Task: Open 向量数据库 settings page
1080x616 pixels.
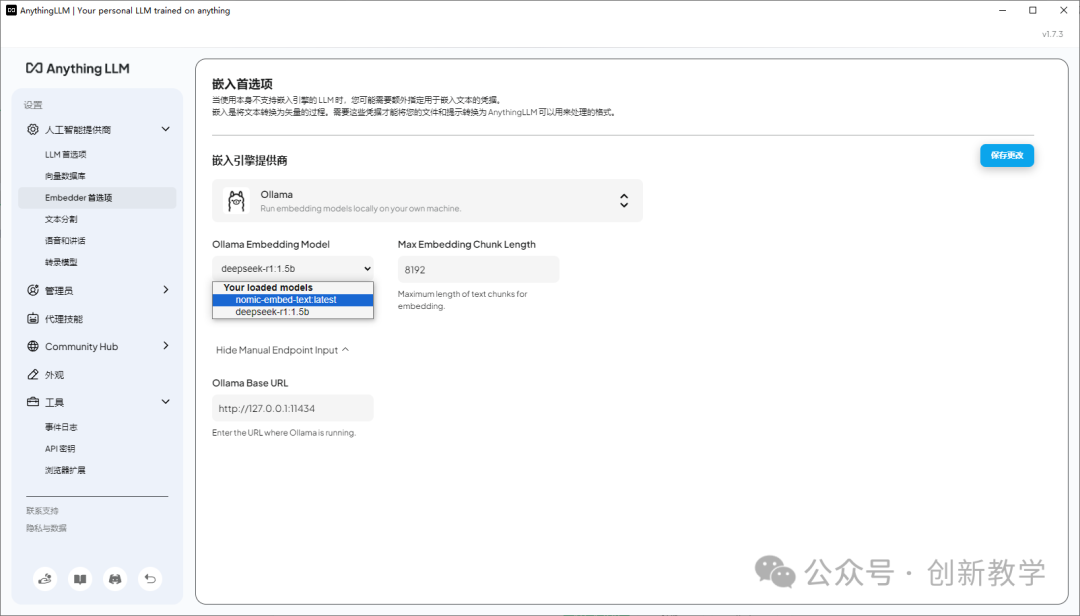Action: (x=65, y=176)
